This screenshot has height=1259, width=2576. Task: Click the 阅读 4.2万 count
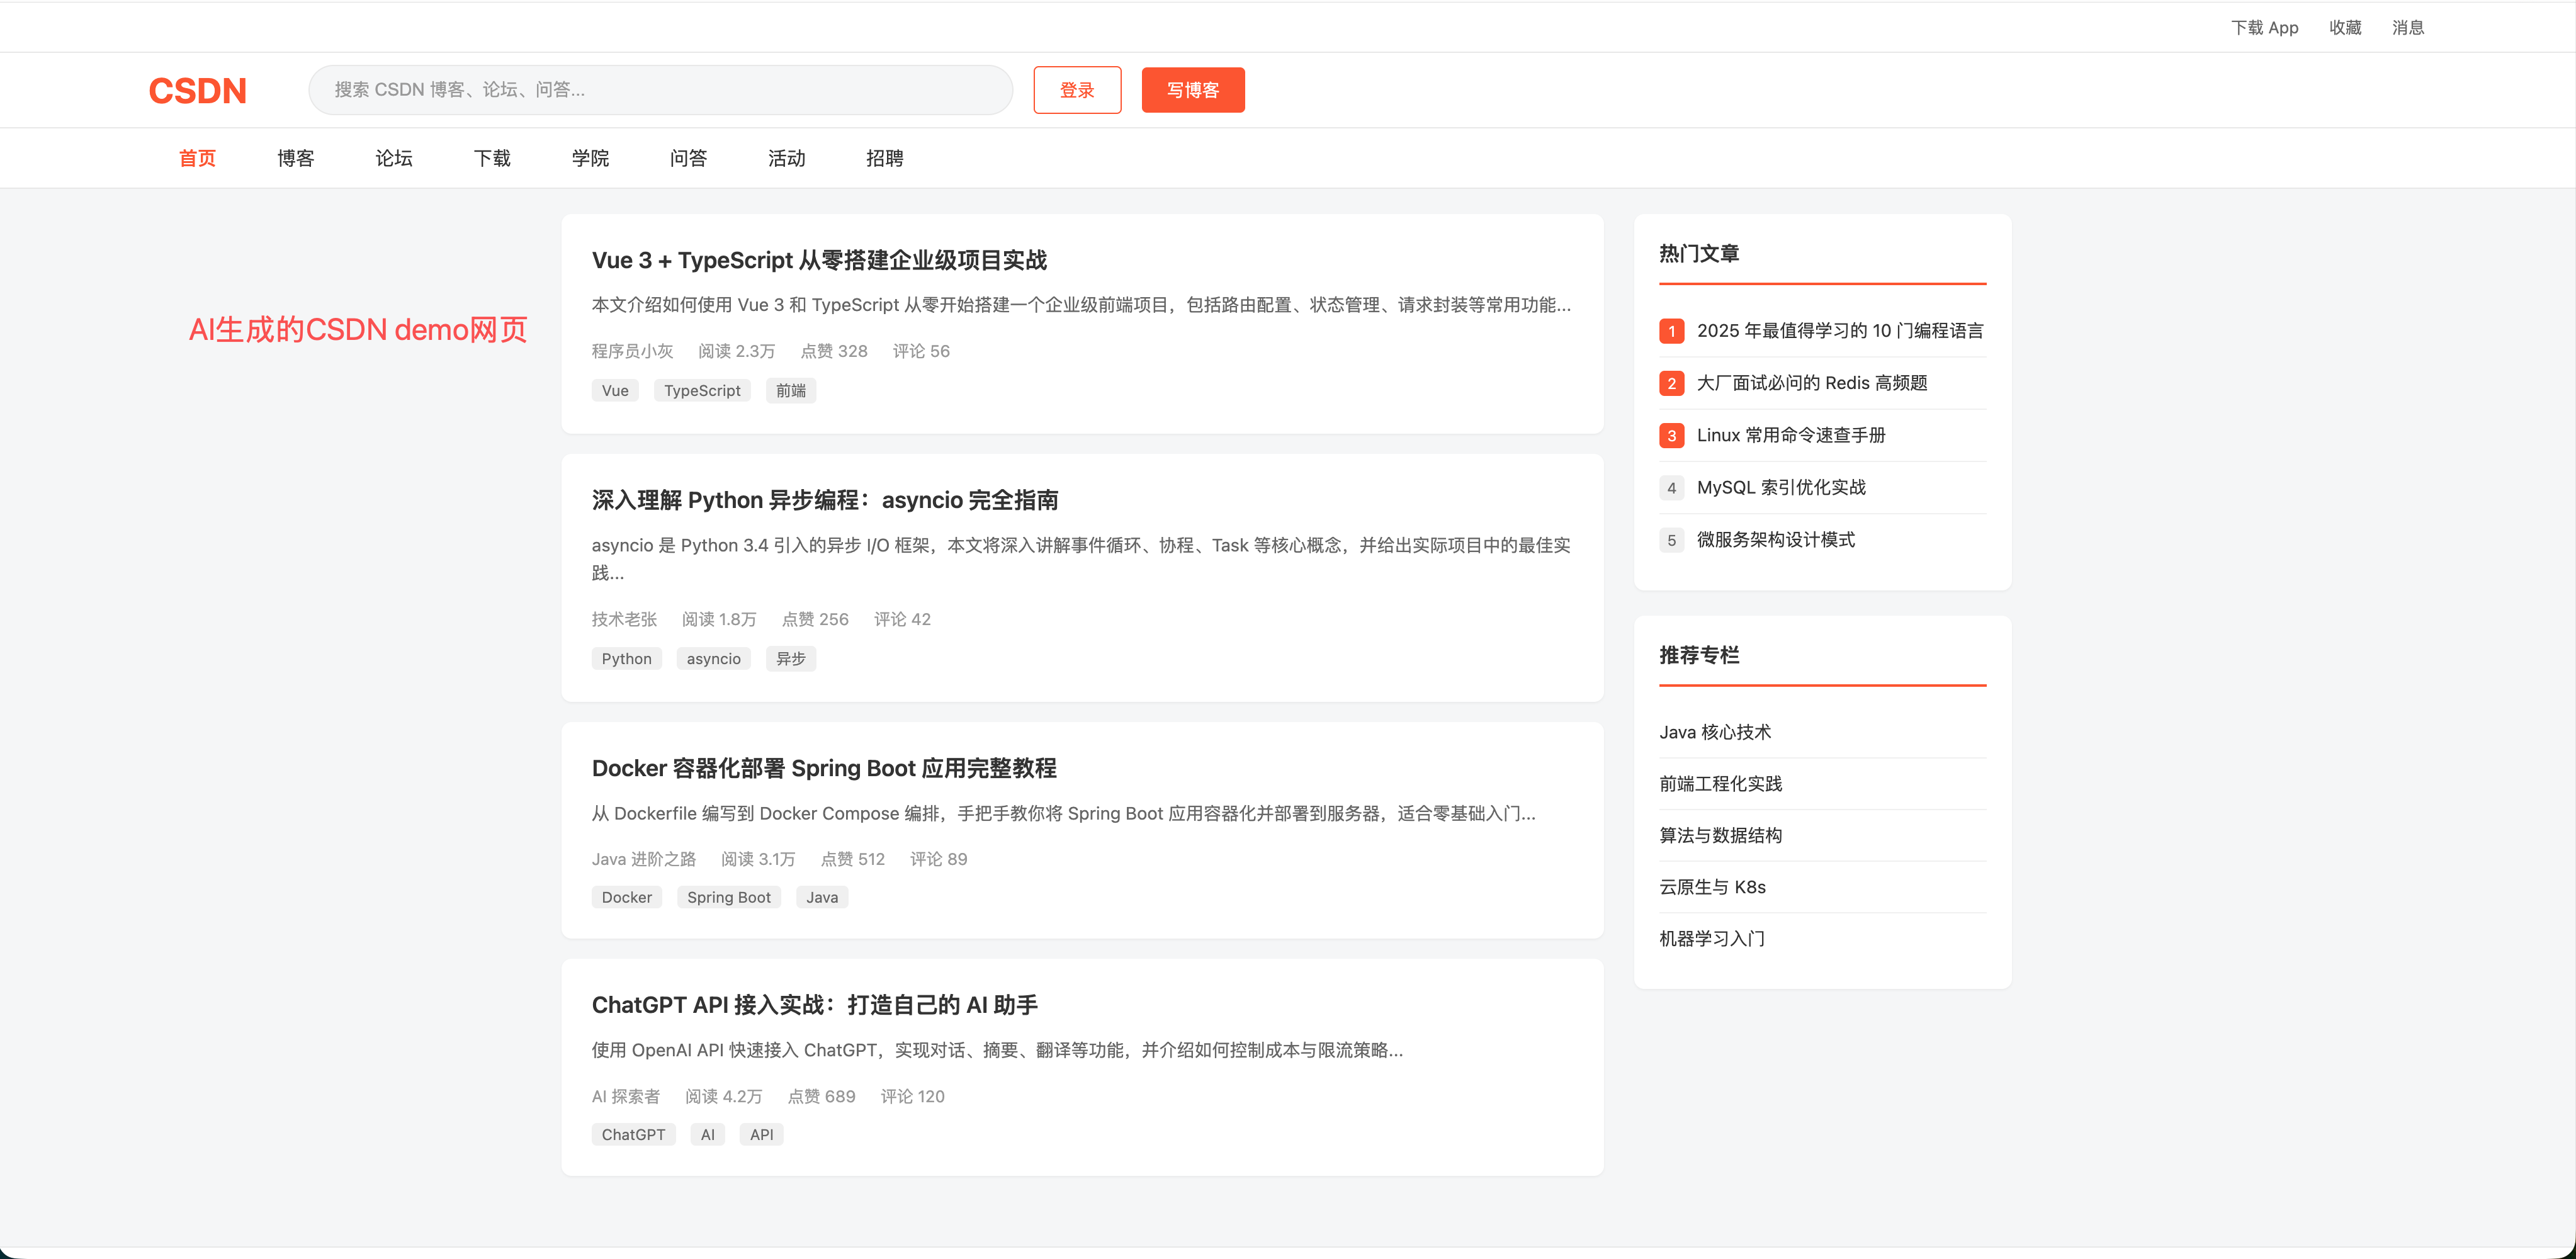724,1096
